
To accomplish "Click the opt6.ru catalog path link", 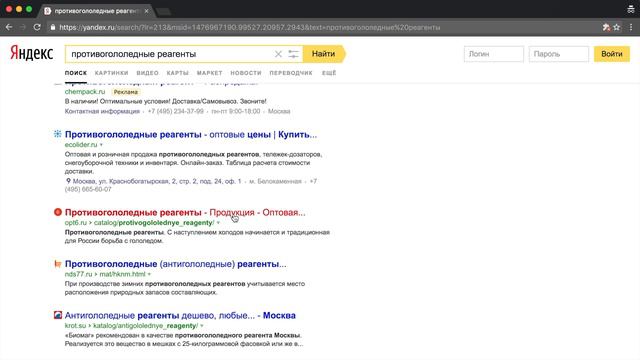I will click(x=140, y=223).
